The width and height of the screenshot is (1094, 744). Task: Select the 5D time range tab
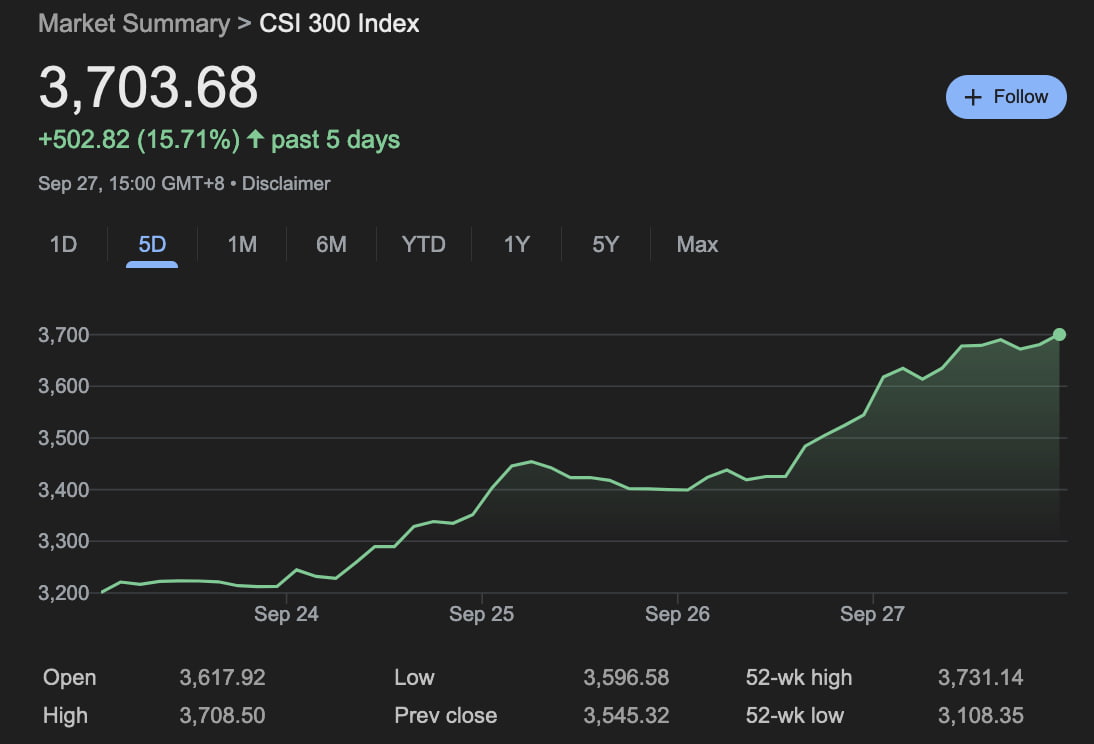click(151, 244)
